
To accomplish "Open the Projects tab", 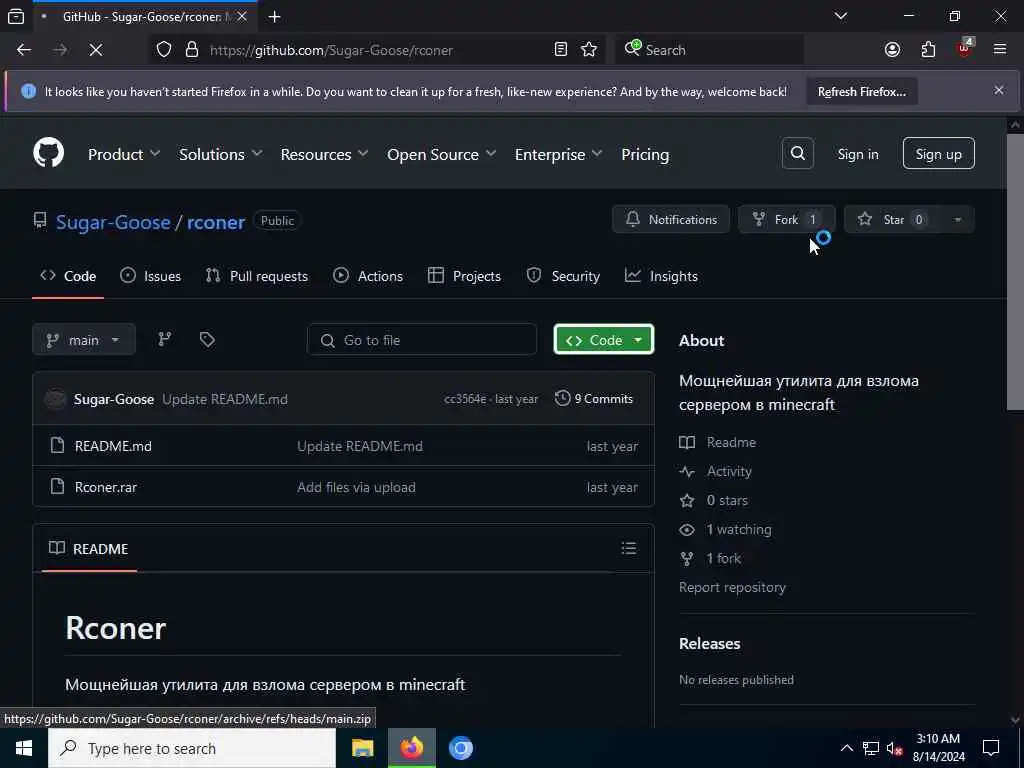I will coord(464,276).
